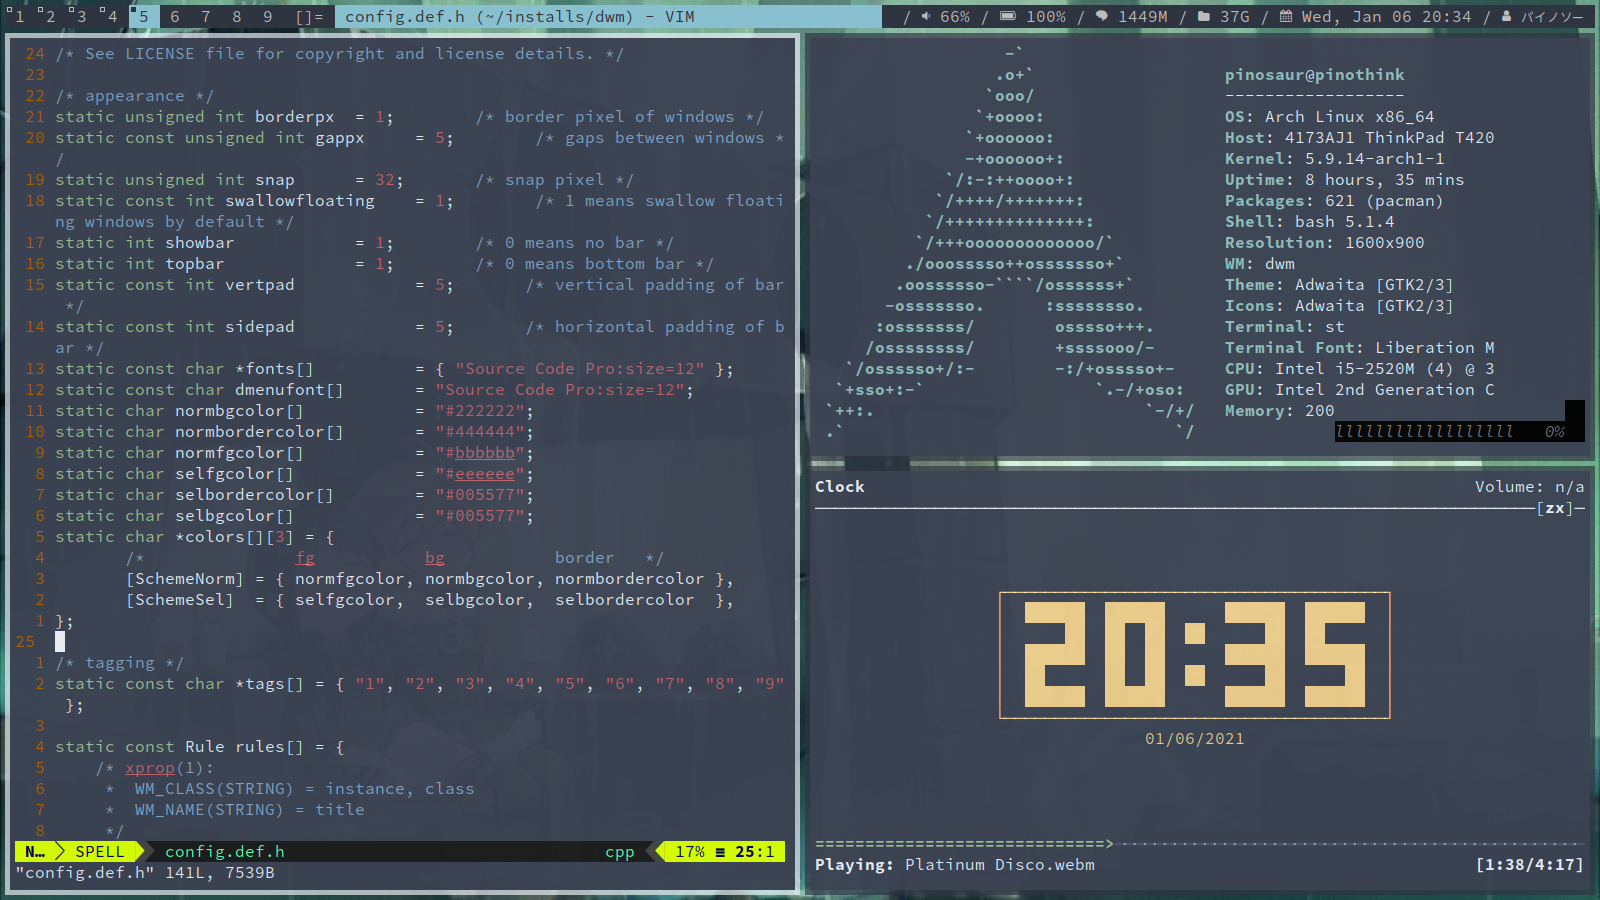Click the calendar icon beside the date

tap(1286, 17)
